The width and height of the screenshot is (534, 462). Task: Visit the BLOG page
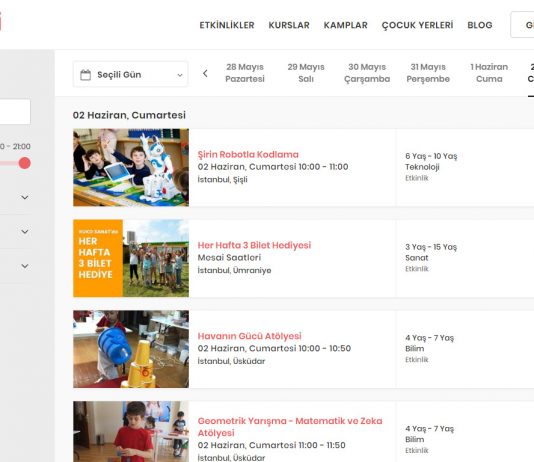click(x=480, y=25)
